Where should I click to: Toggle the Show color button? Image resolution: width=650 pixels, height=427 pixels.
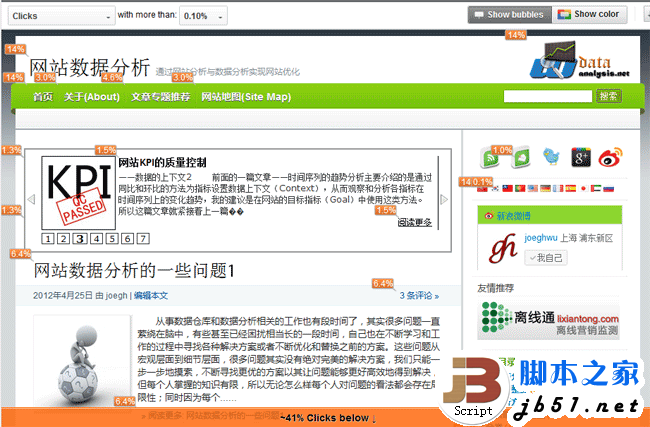click(590, 15)
